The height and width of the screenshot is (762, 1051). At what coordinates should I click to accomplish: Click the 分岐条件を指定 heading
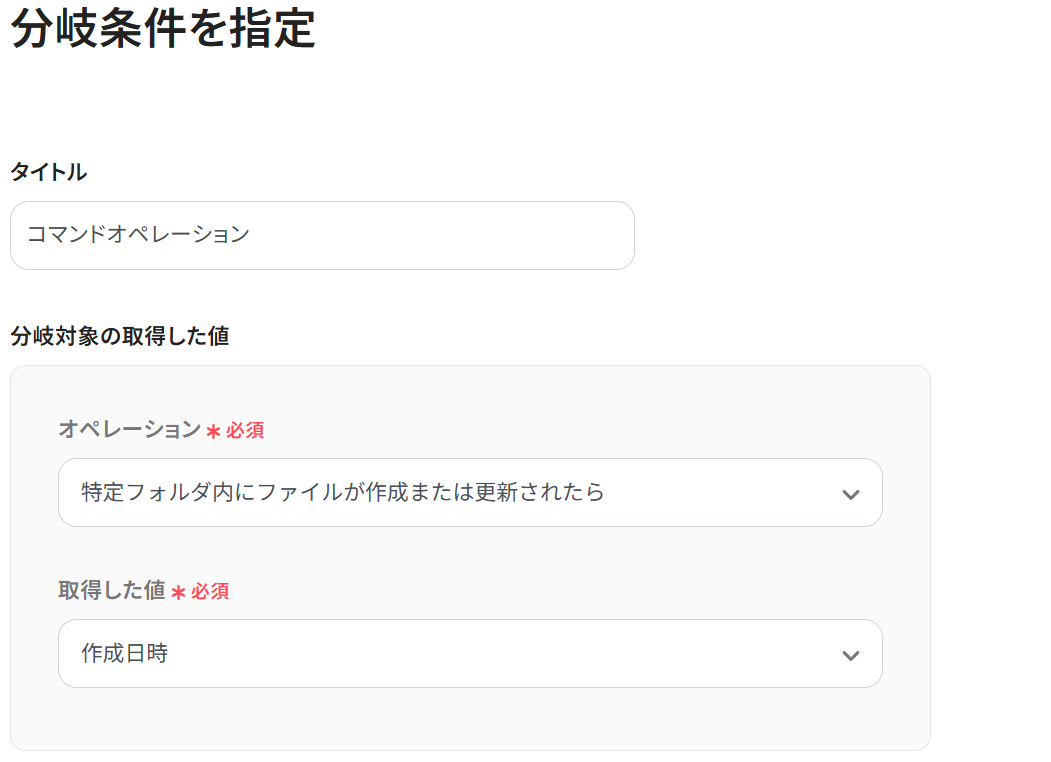(x=163, y=30)
